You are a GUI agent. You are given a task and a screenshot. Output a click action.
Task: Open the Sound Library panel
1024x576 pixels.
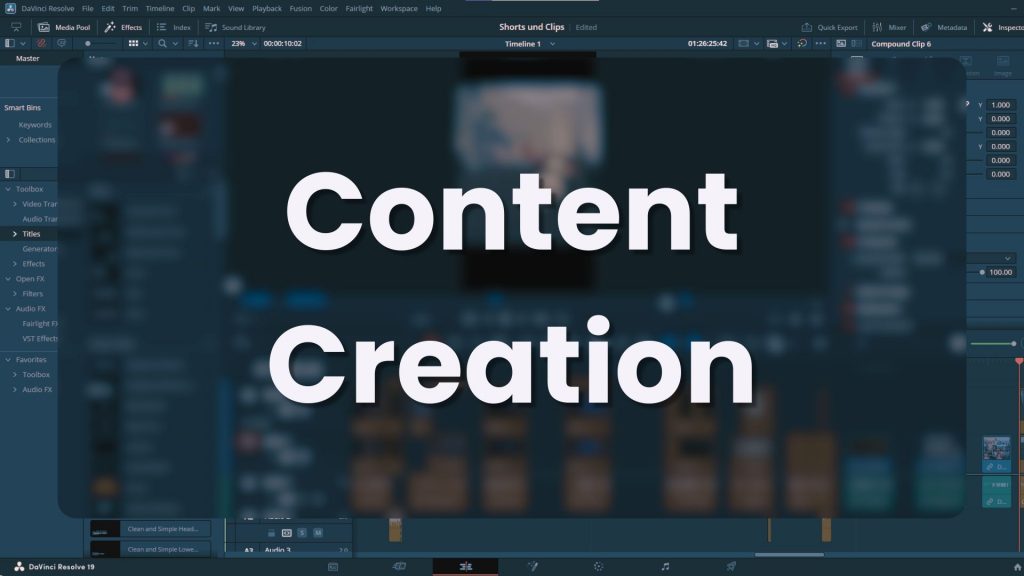click(x=236, y=27)
